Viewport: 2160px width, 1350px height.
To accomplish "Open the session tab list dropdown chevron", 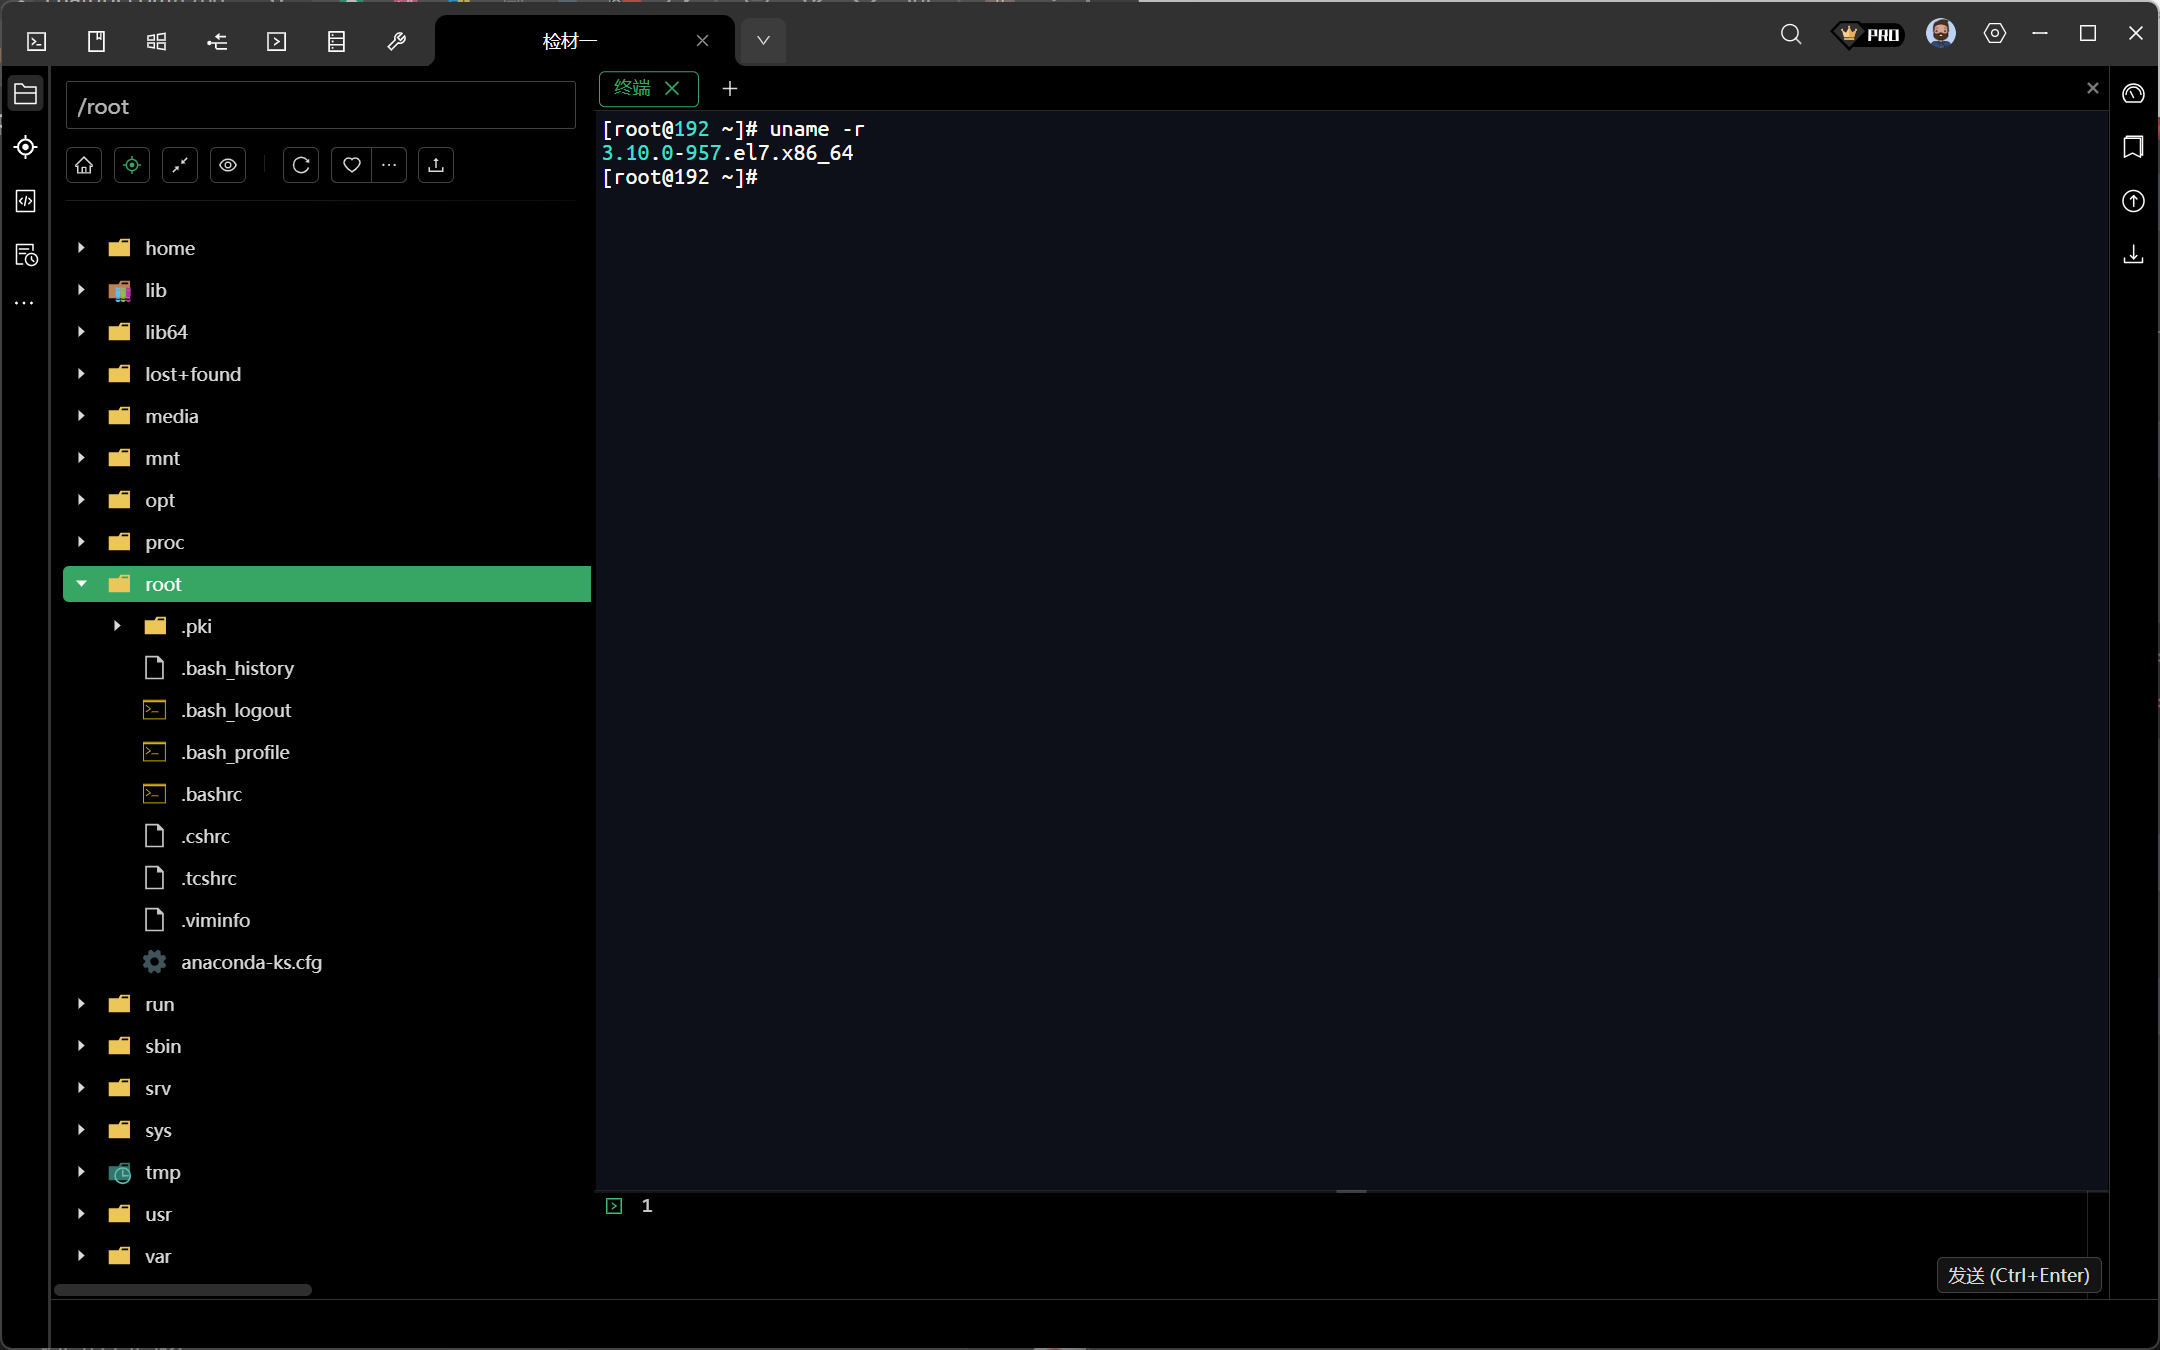I will pyautogui.click(x=763, y=41).
